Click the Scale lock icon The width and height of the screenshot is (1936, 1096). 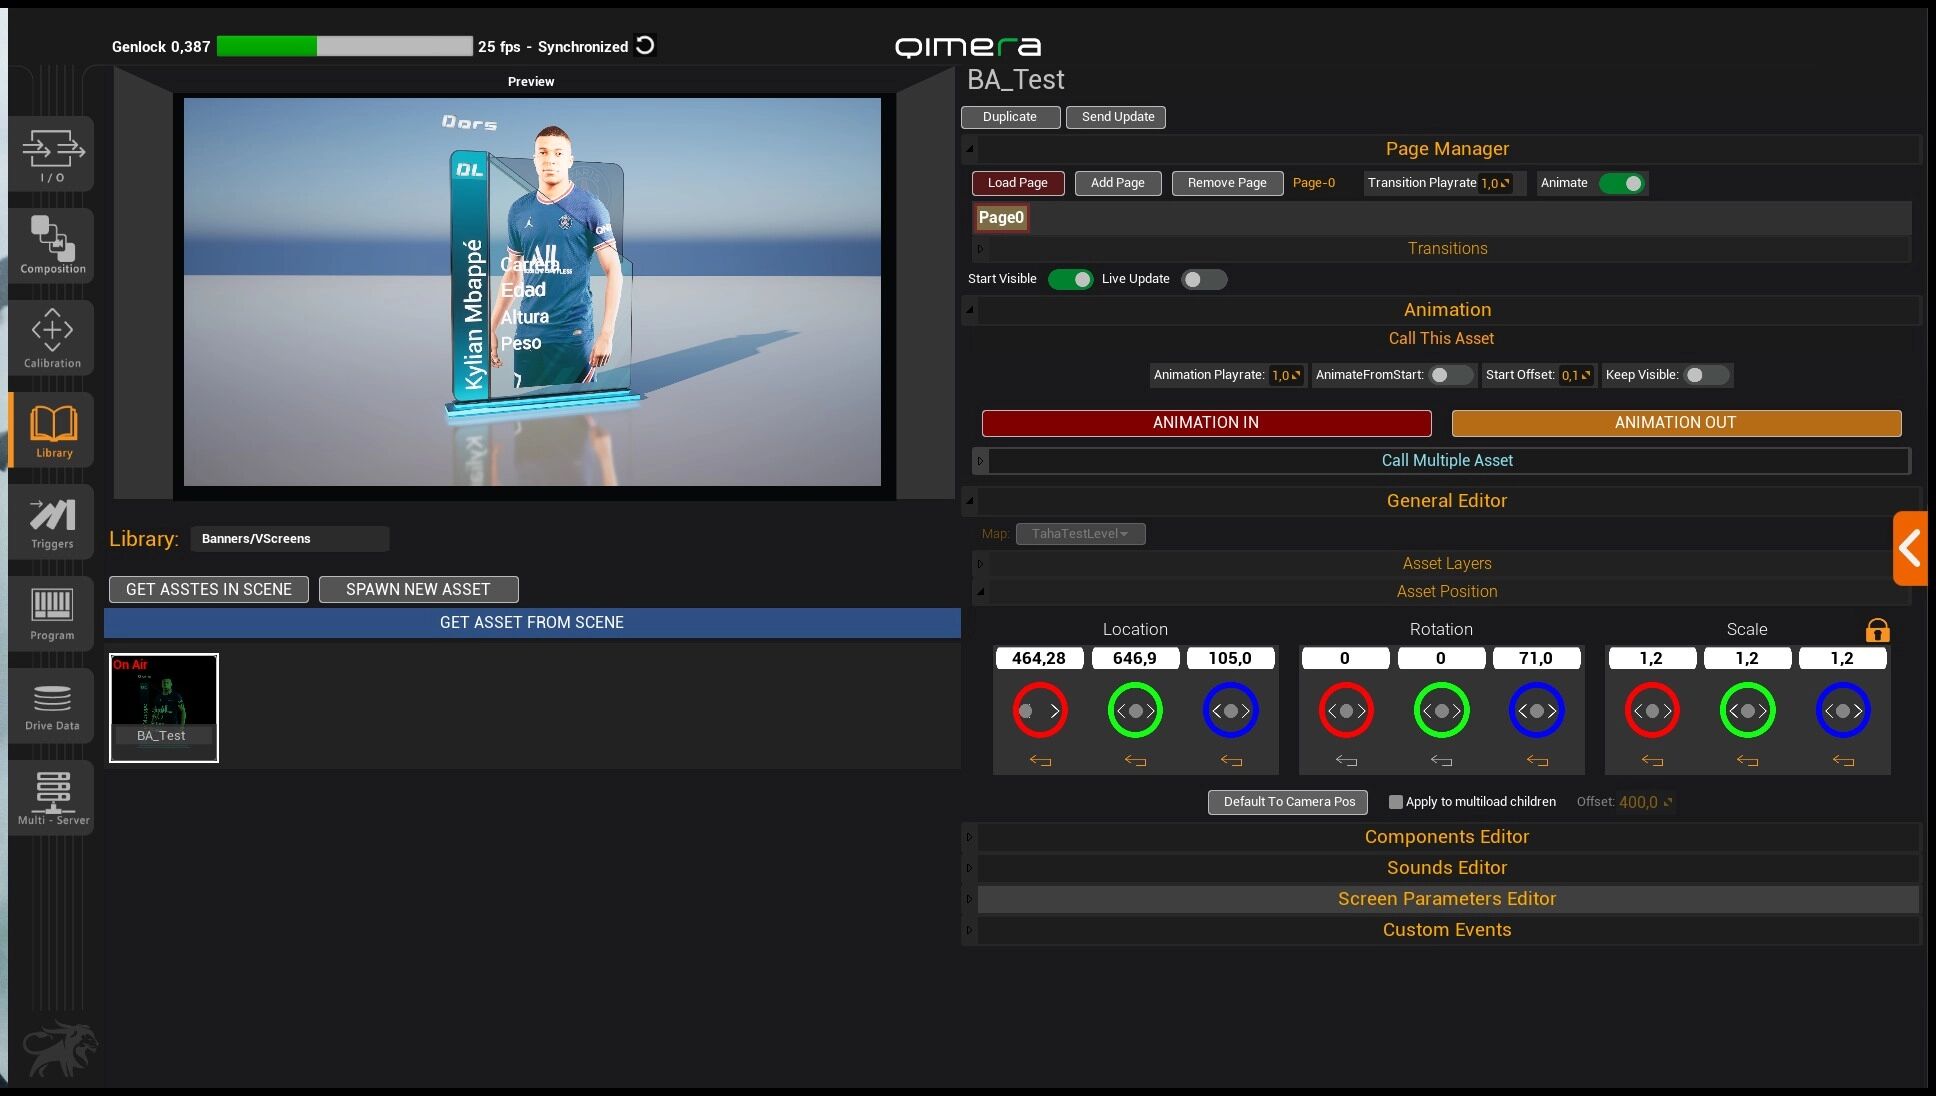tap(1877, 630)
